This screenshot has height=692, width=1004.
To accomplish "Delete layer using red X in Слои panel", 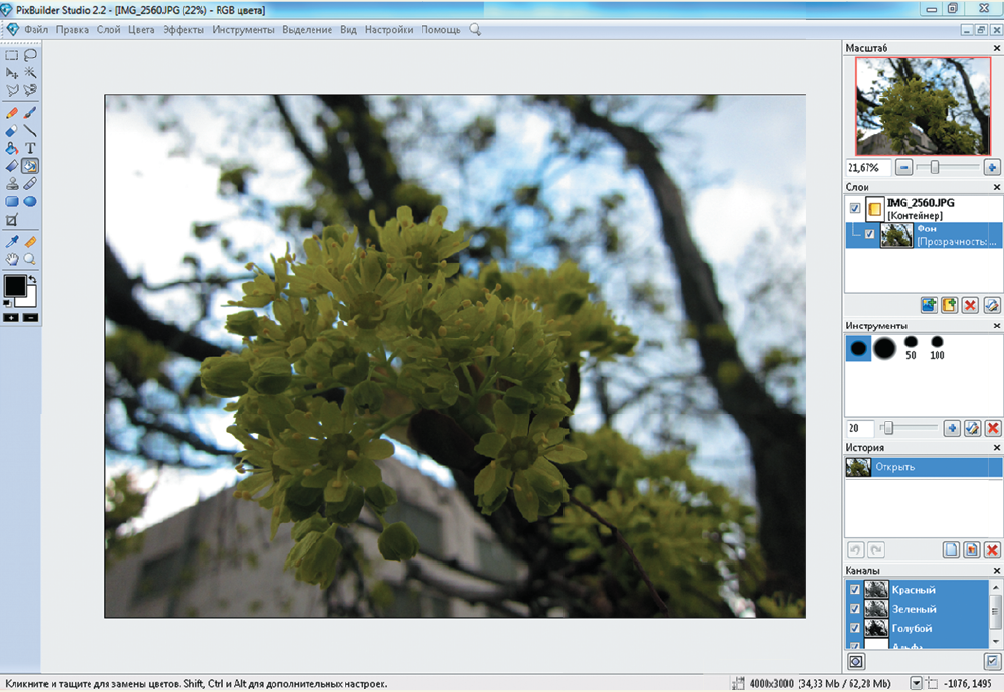I will coord(970,305).
